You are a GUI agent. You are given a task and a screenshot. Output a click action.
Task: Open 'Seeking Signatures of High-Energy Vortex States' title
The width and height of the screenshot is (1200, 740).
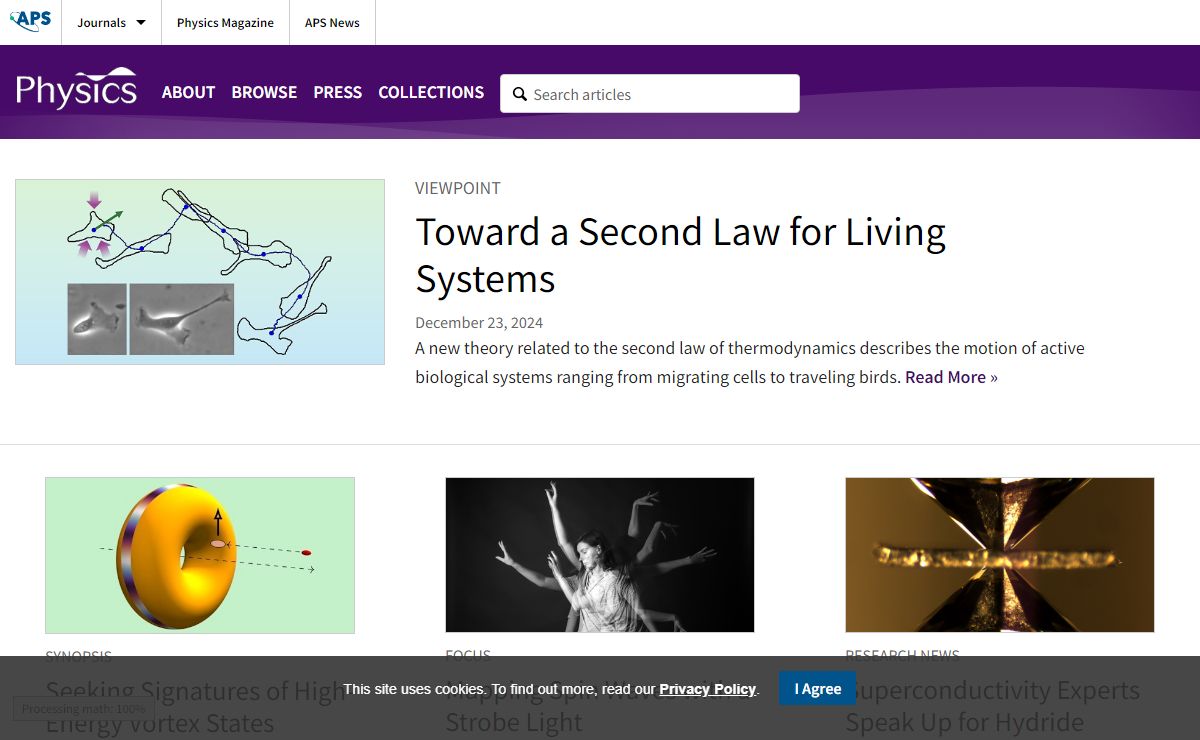point(194,707)
